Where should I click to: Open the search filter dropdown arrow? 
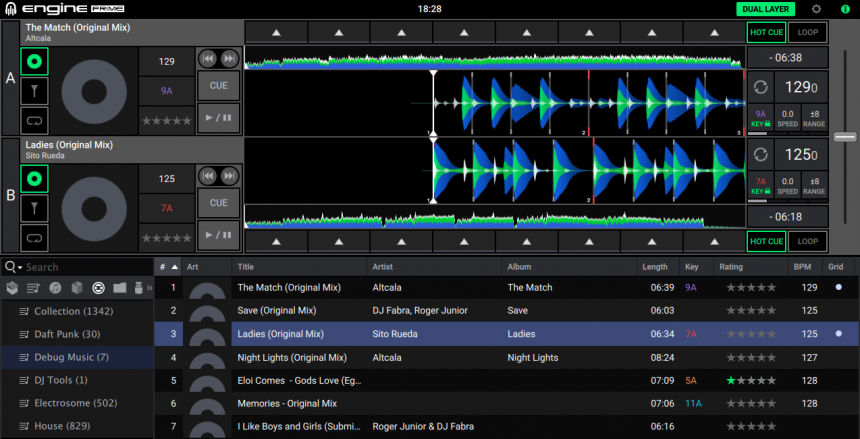click(19, 268)
